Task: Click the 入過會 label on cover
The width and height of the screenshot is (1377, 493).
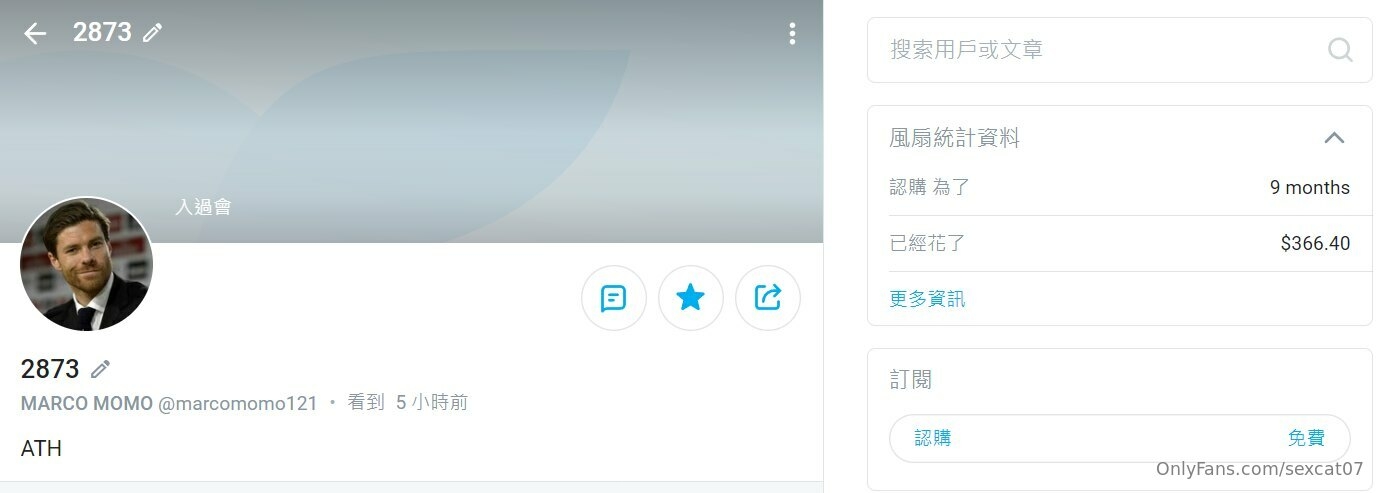Action: click(203, 207)
